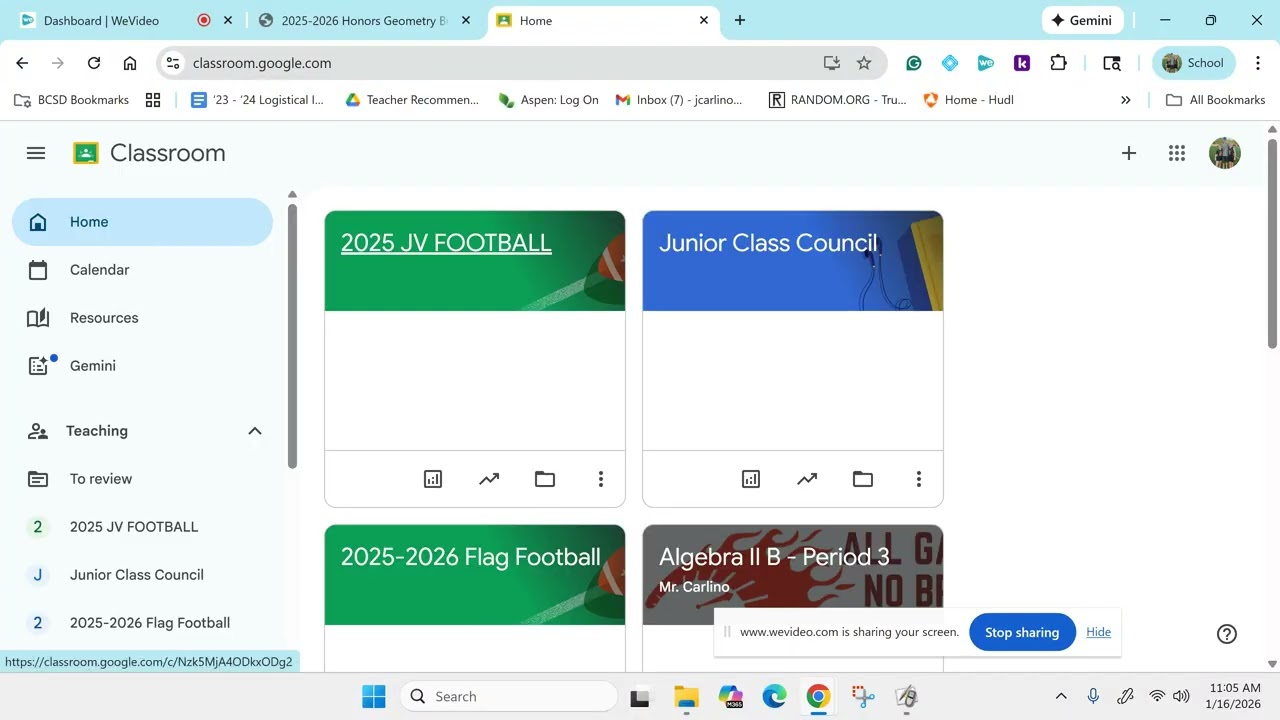Close the Home browser tab
Image resolution: width=1280 pixels, height=720 pixels.
coord(704,20)
